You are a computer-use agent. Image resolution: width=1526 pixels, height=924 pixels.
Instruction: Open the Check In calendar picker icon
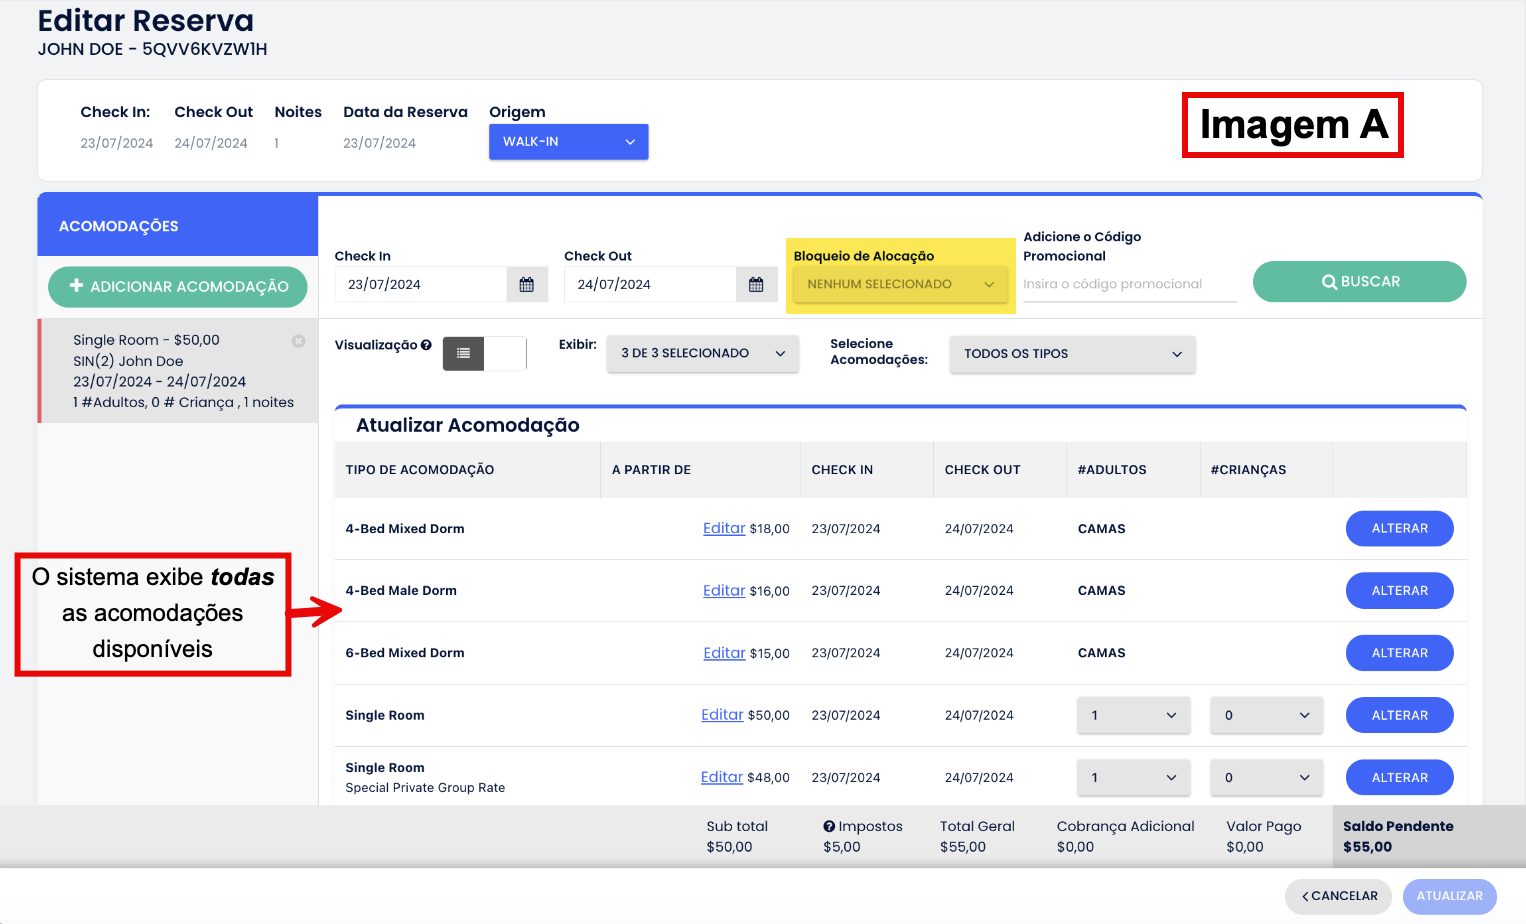coord(526,285)
